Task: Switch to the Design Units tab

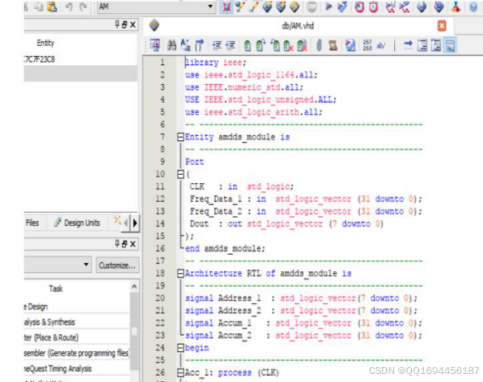Action: coord(77,223)
